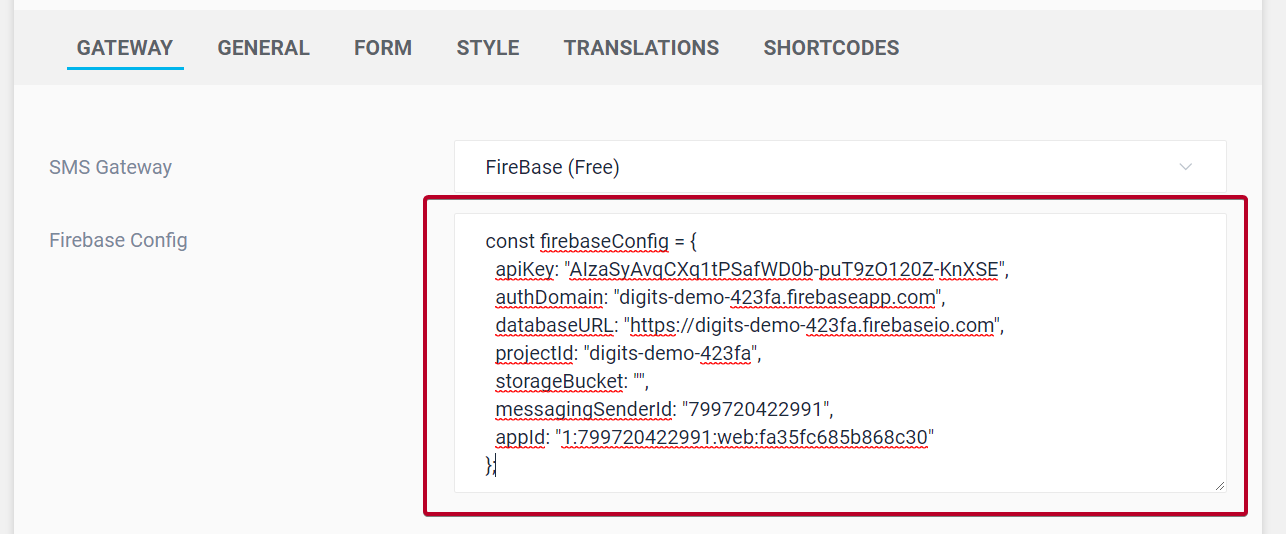Click the closing brace of the config
This screenshot has height=534, width=1286.
[489, 465]
